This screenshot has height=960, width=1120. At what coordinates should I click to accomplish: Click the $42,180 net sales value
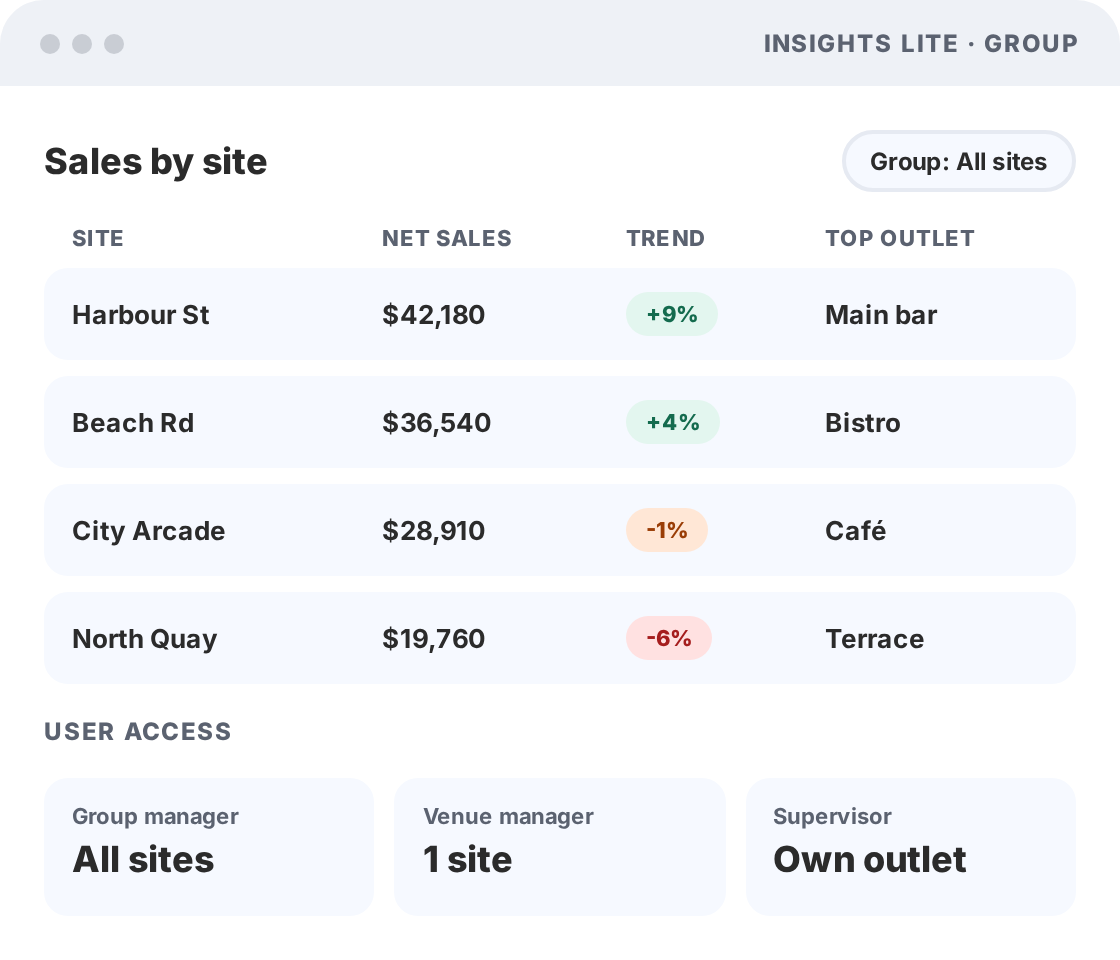pyautogui.click(x=434, y=315)
